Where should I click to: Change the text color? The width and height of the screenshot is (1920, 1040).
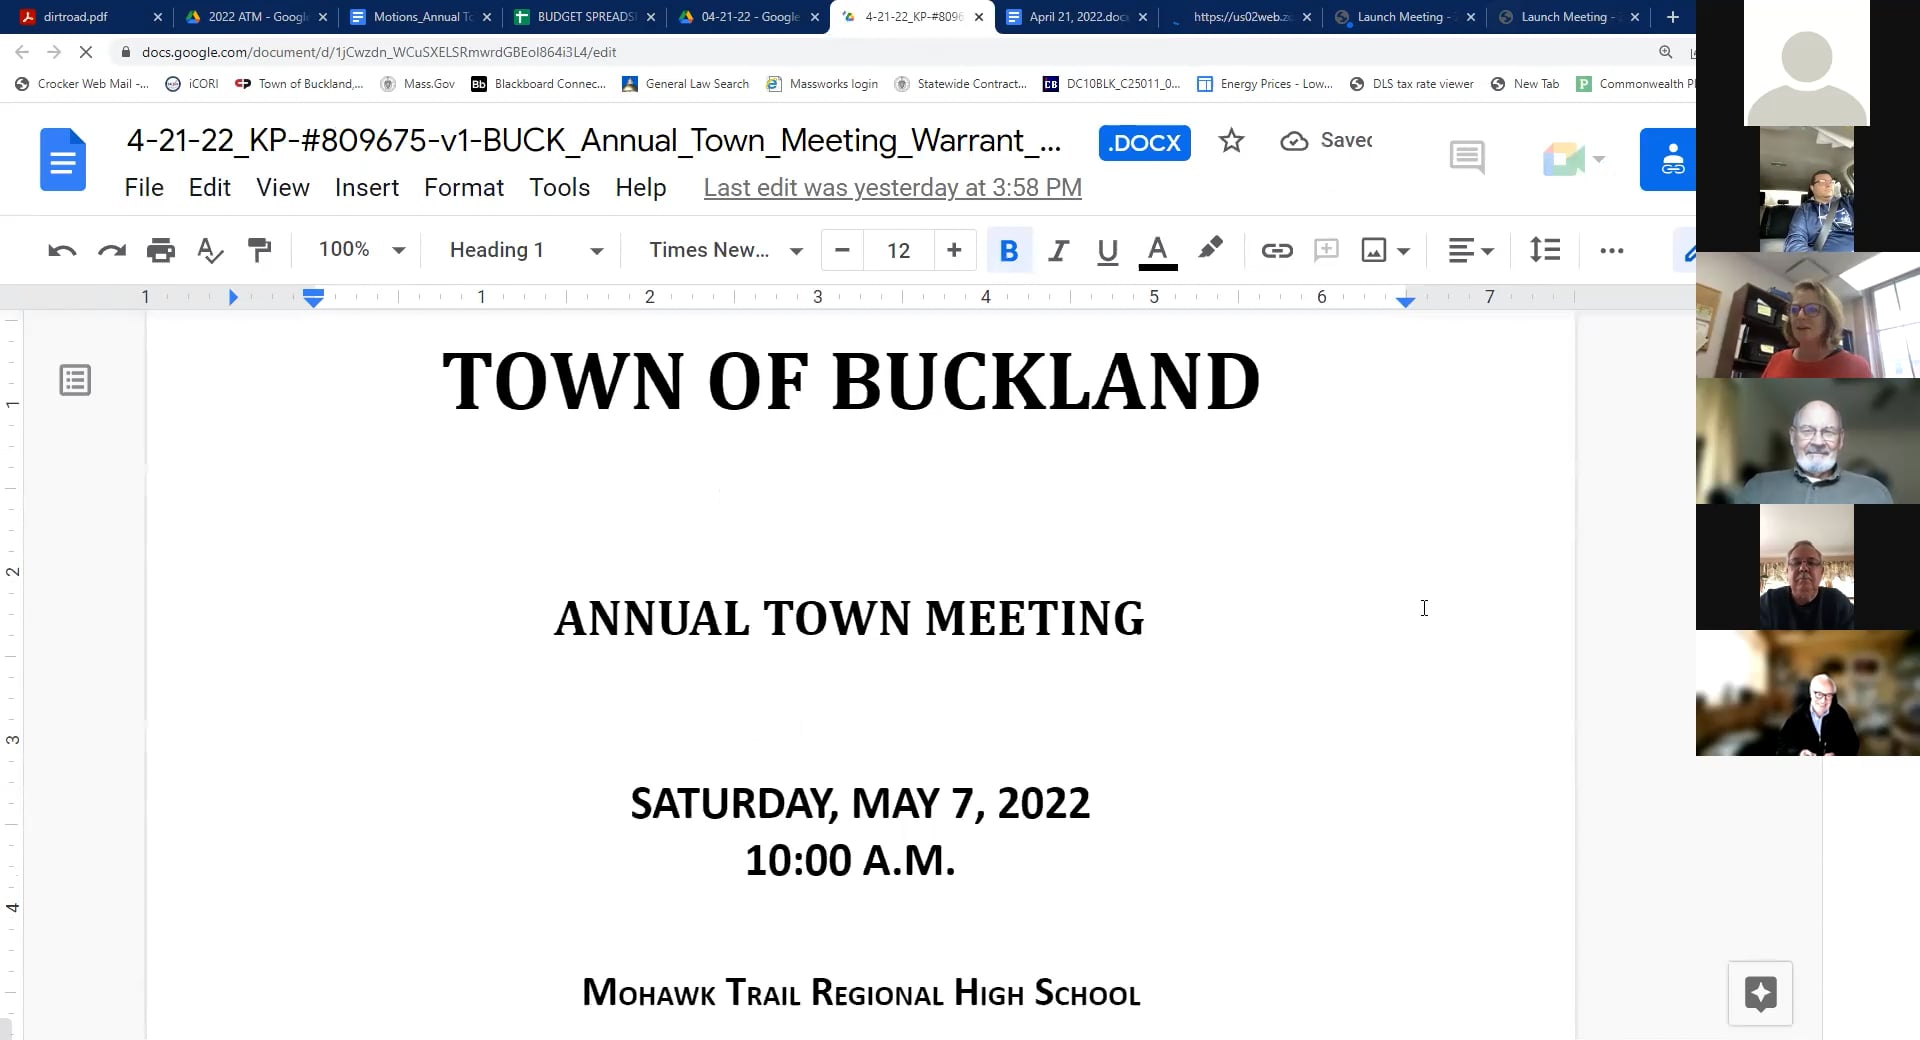click(x=1157, y=250)
